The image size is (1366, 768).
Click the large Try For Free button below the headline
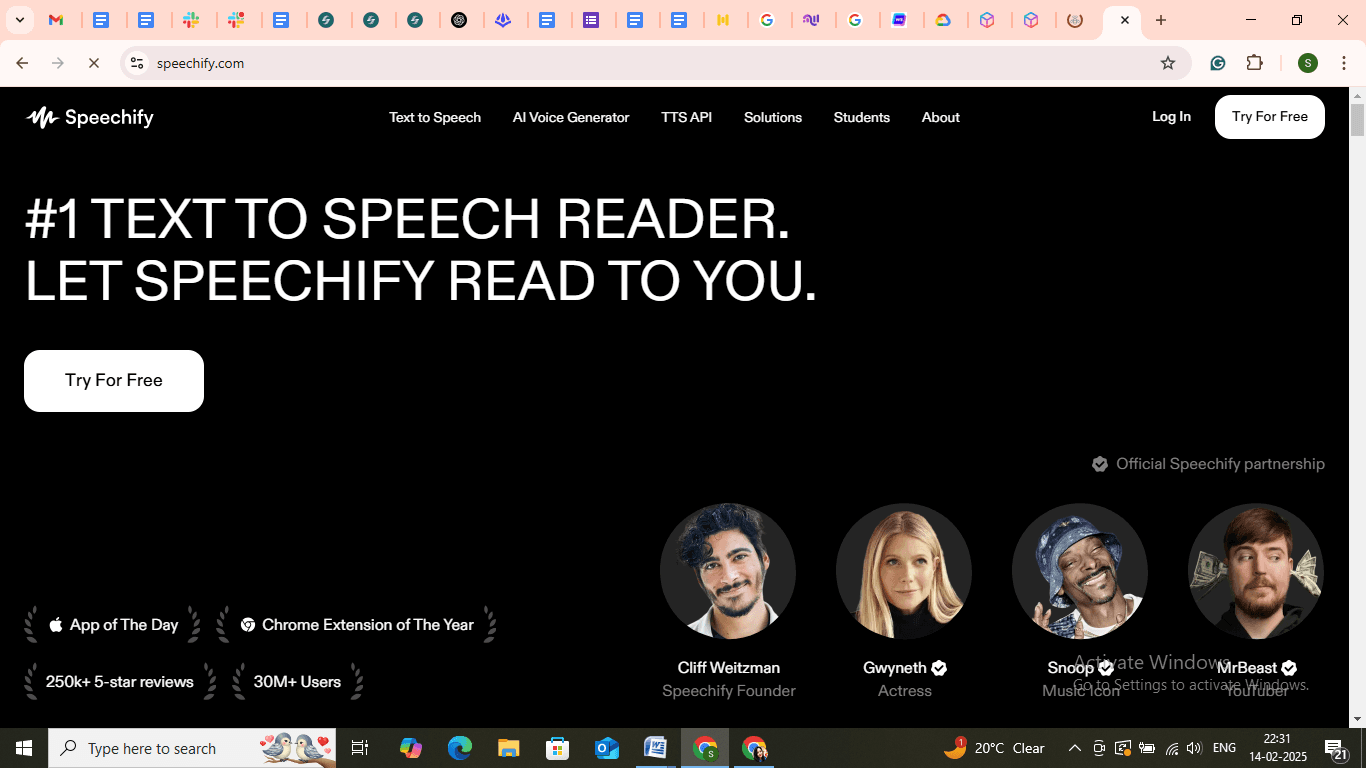[x=114, y=381]
